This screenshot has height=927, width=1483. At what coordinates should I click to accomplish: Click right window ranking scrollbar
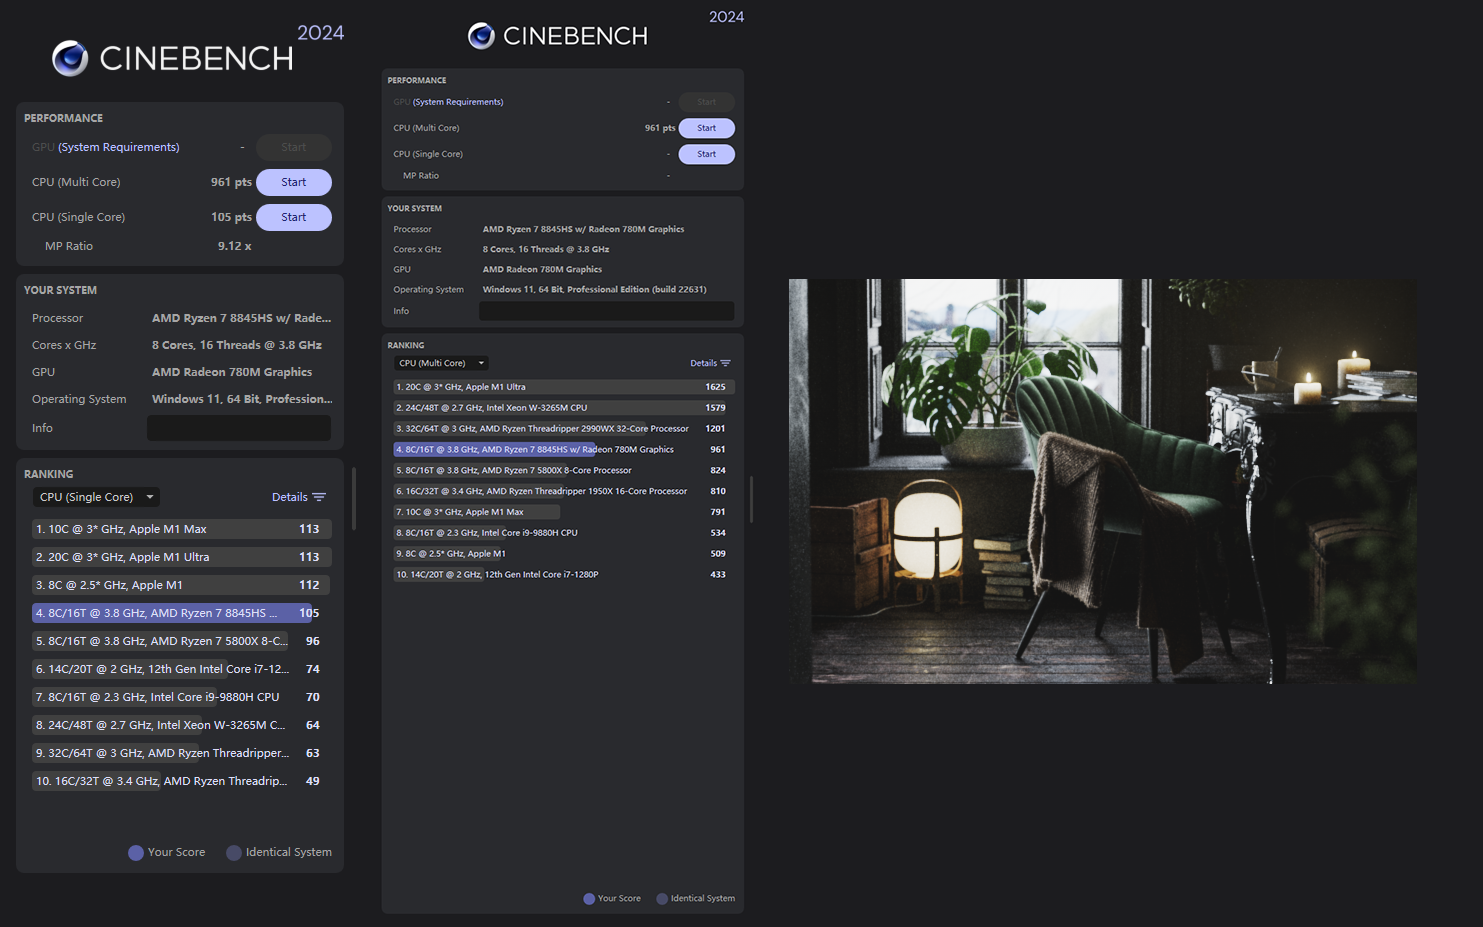[x=751, y=500]
